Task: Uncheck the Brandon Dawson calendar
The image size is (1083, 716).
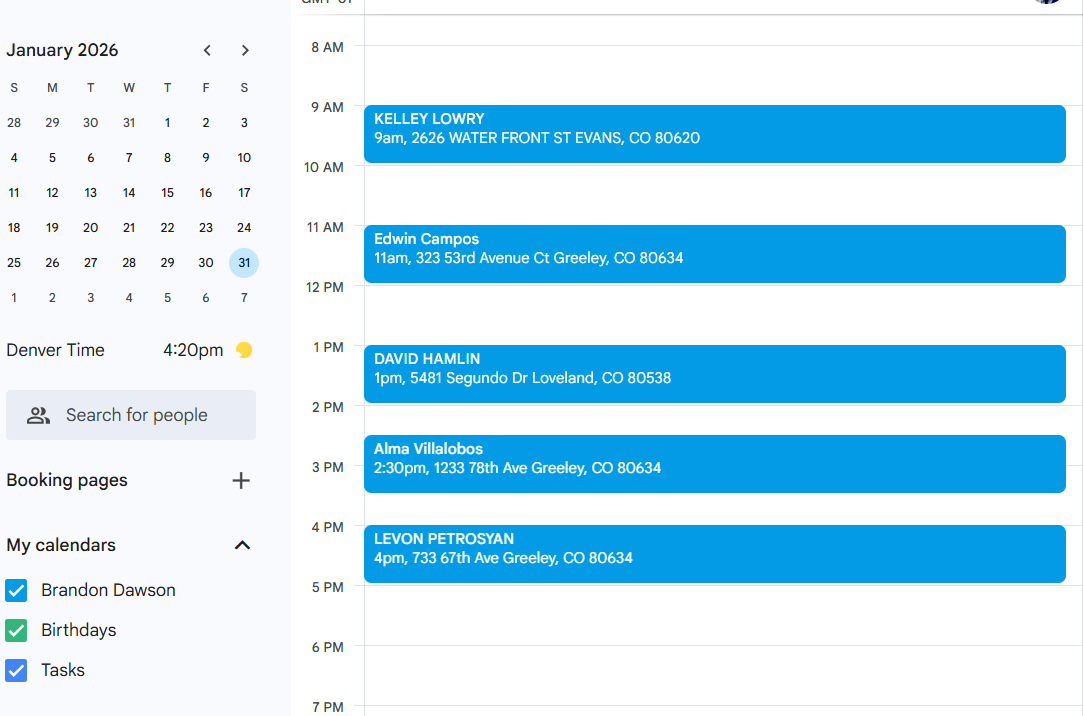Action: pos(16,590)
